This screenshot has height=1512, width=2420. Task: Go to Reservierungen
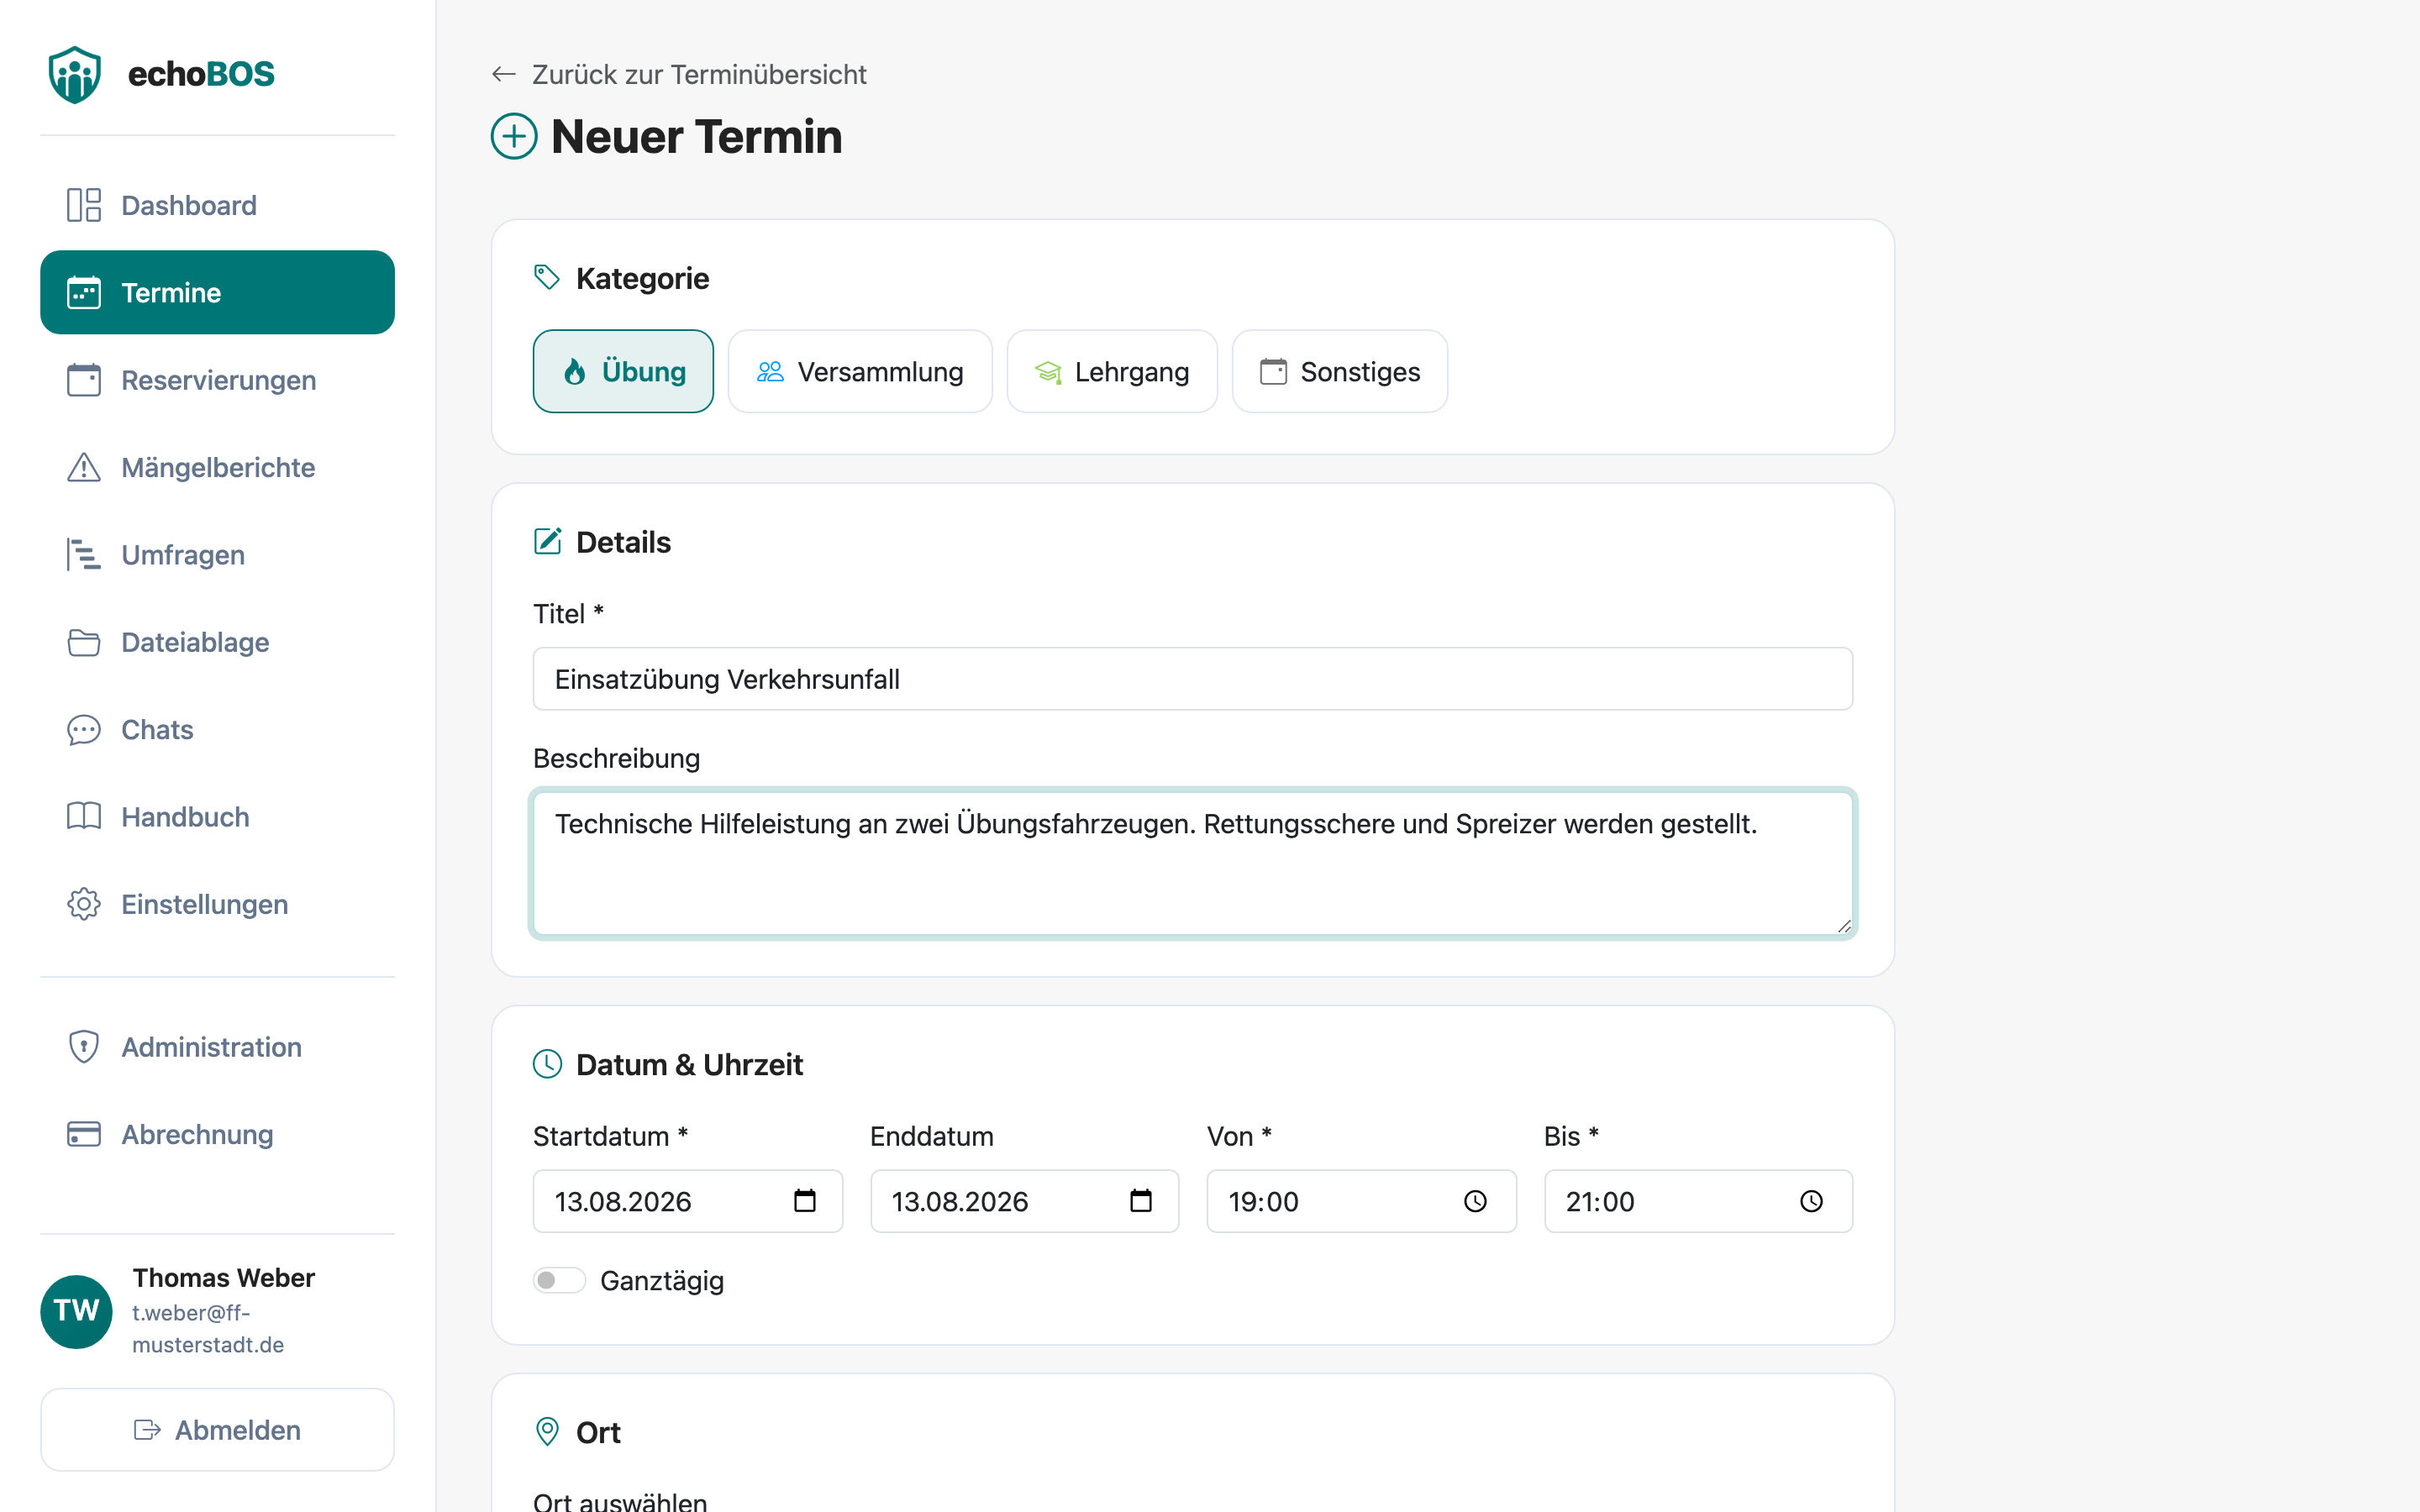pos(217,380)
